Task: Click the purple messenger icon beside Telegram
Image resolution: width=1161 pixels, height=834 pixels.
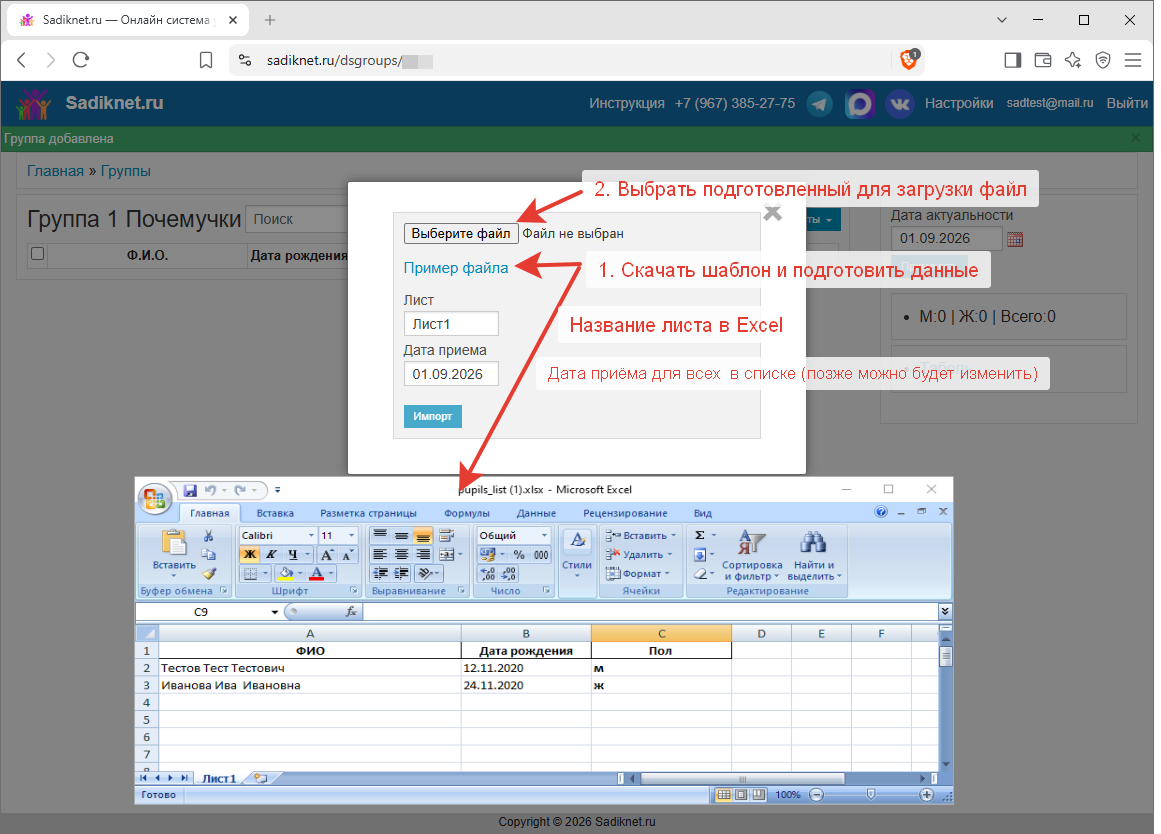Action: point(860,104)
